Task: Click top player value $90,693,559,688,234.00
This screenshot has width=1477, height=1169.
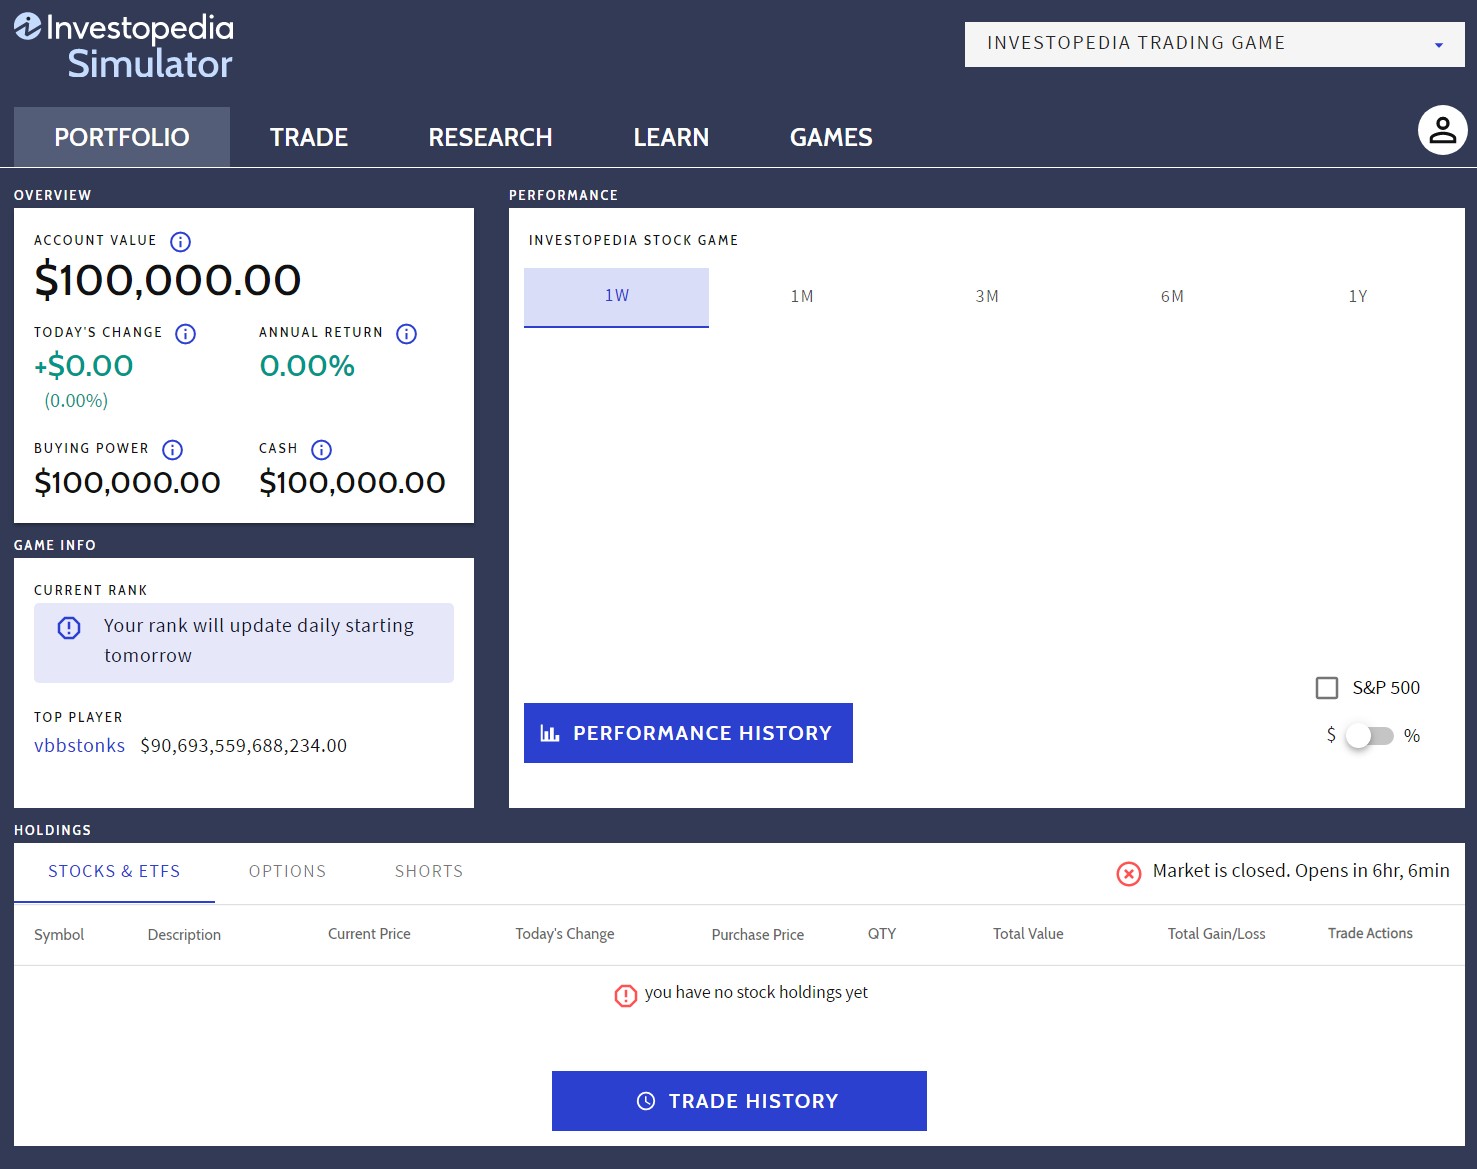Action: [244, 746]
